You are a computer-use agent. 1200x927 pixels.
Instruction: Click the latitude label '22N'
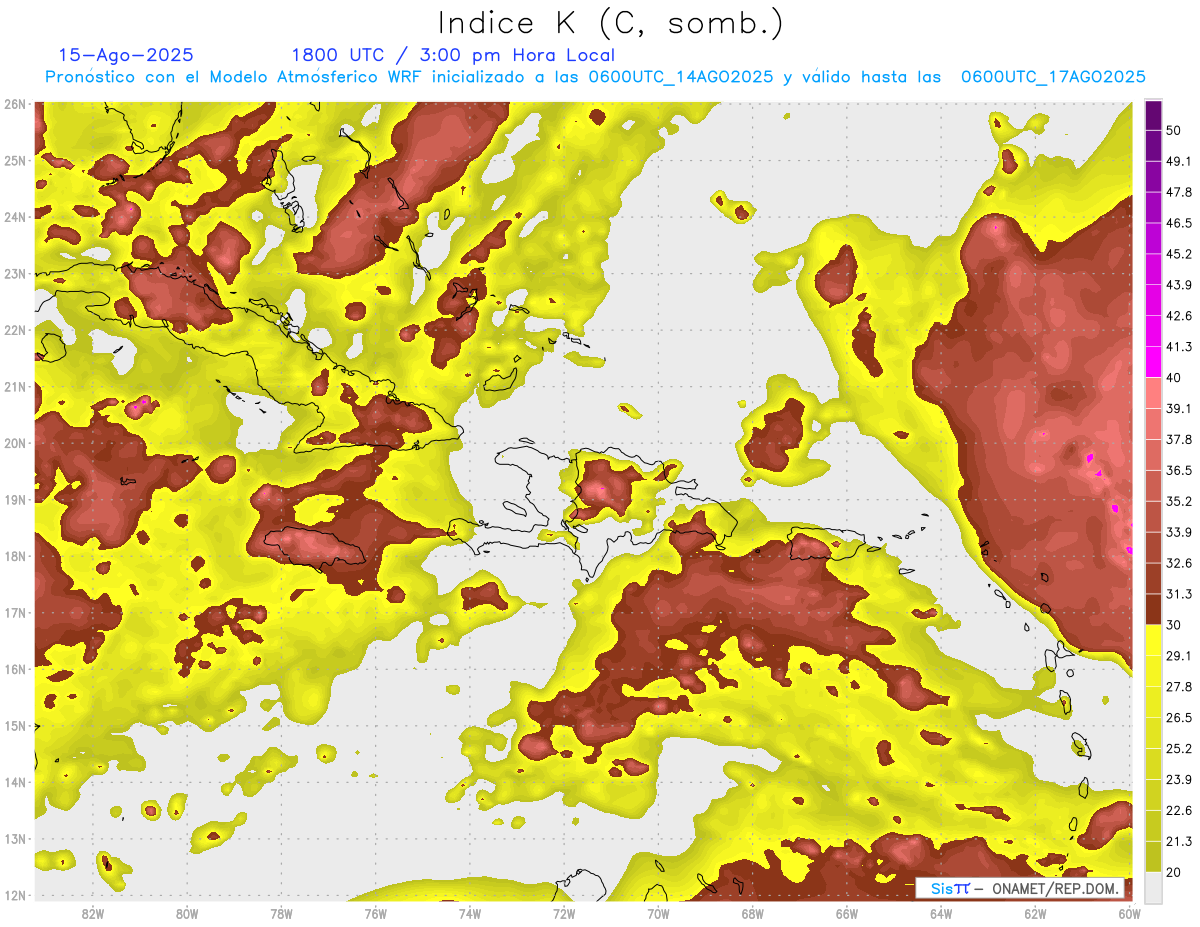pos(15,330)
